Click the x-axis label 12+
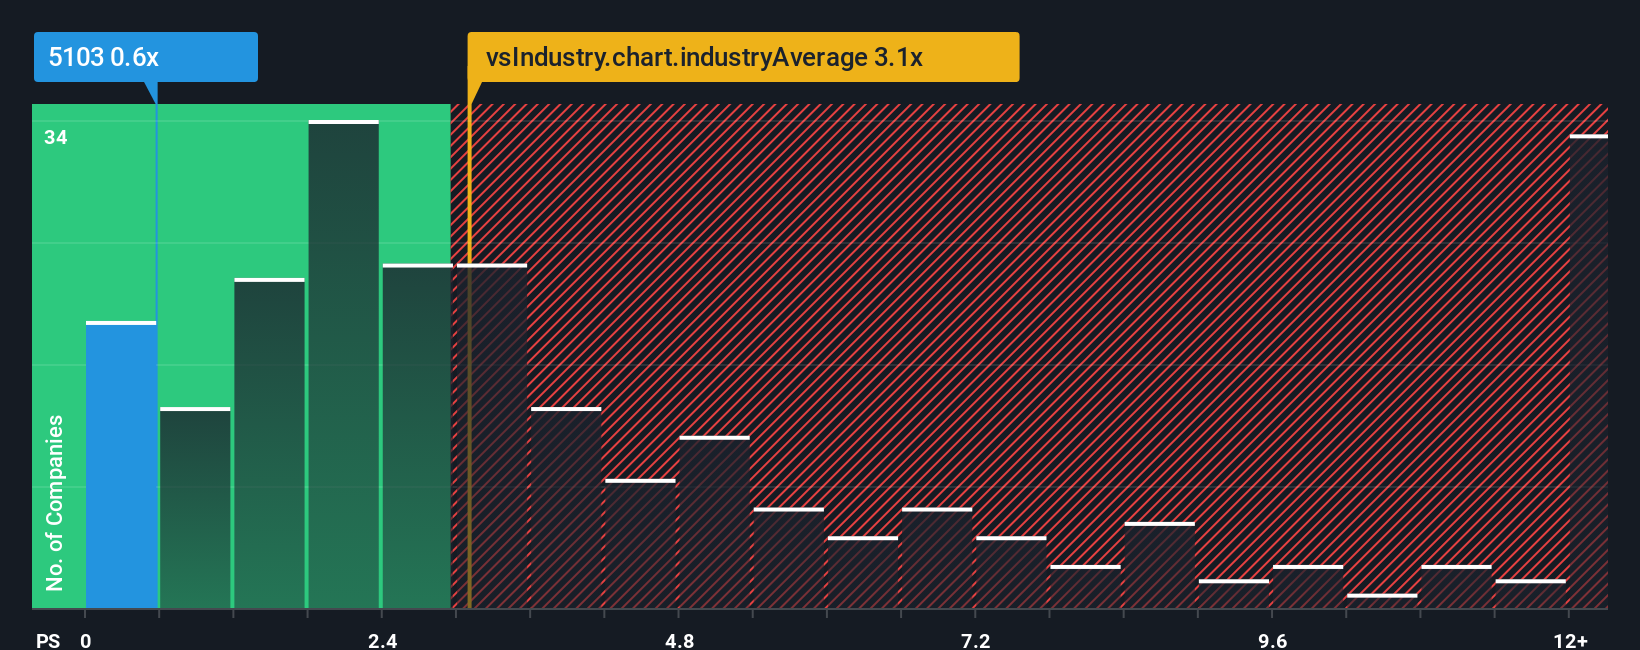The image size is (1640, 650). click(x=1571, y=640)
